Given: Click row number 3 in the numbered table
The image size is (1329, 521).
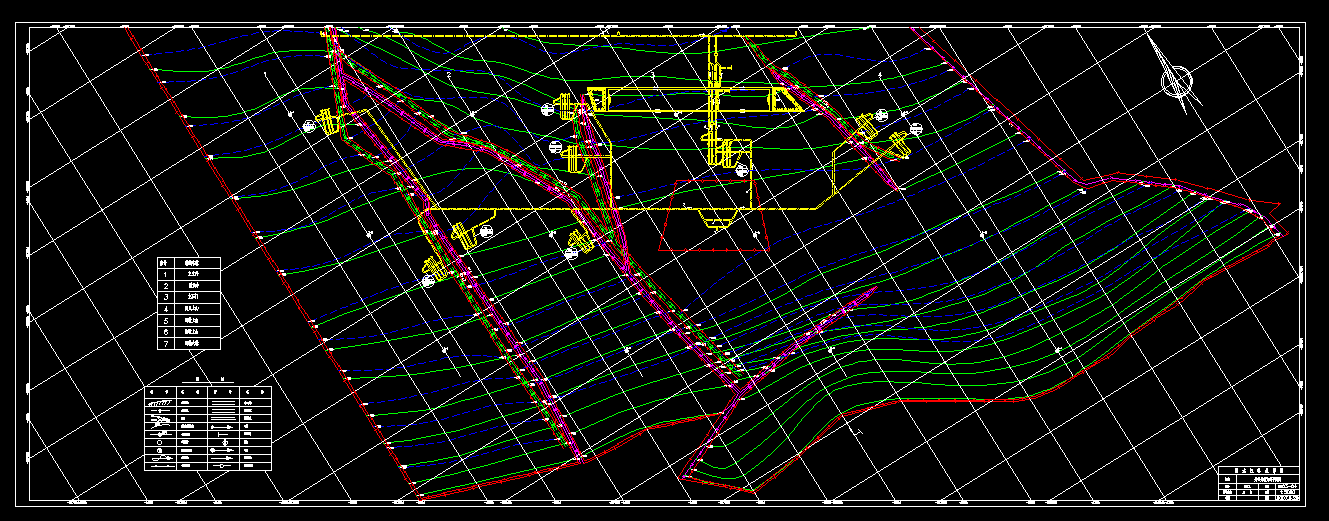Looking at the screenshot, I should click(189, 297).
